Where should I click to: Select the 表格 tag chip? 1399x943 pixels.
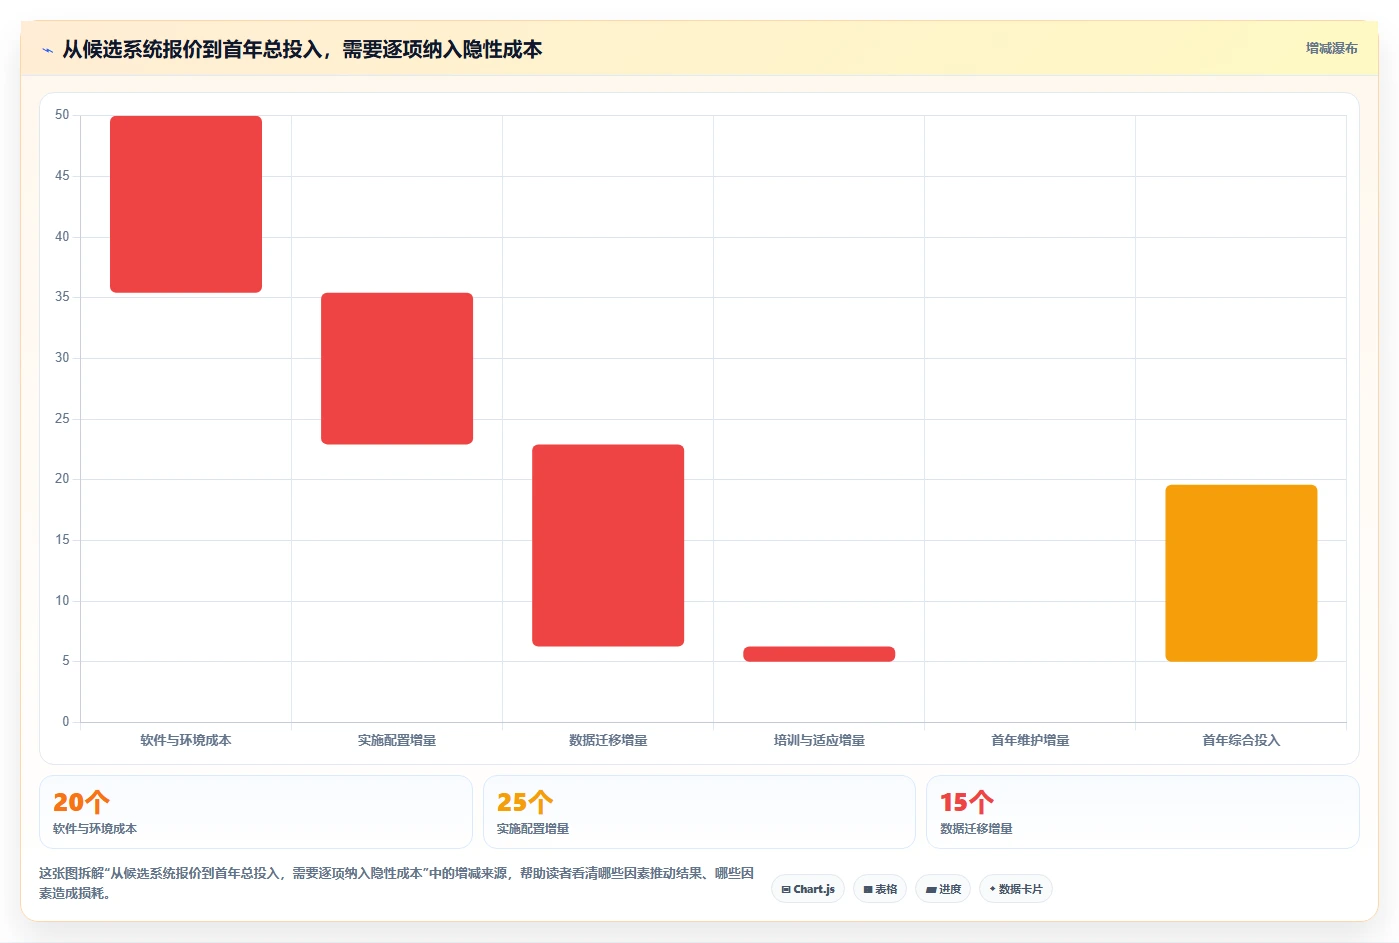coord(880,889)
